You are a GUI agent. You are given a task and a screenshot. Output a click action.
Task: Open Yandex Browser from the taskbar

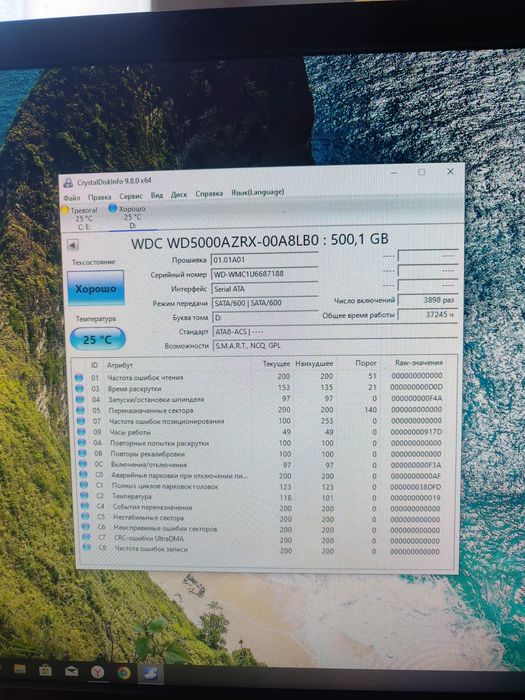point(98,672)
